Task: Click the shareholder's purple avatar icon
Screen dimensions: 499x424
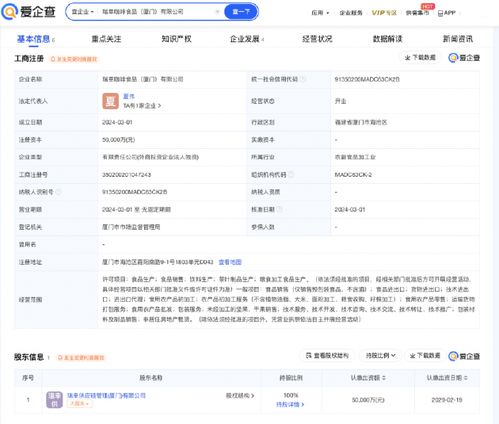Action: click(x=54, y=400)
